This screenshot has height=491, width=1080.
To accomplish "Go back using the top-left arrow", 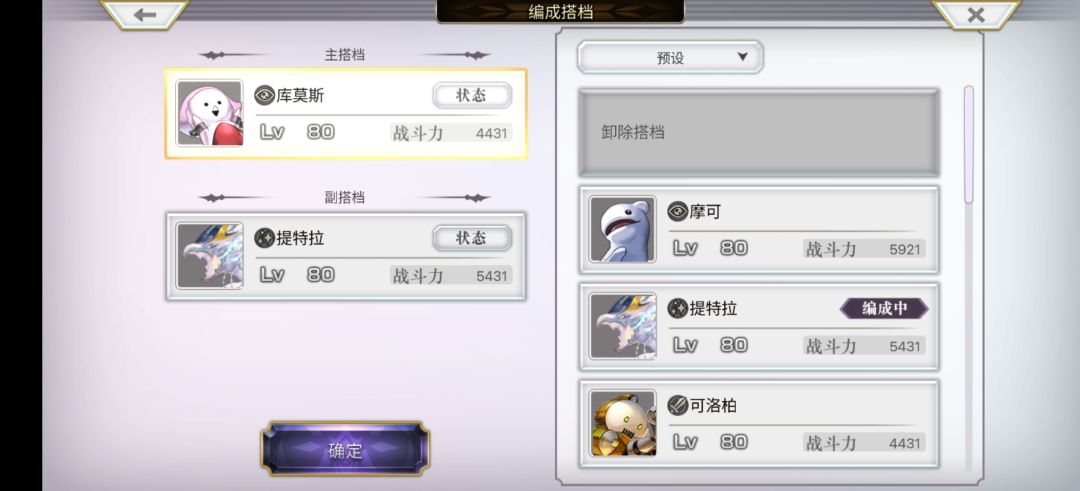I will [145, 14].
